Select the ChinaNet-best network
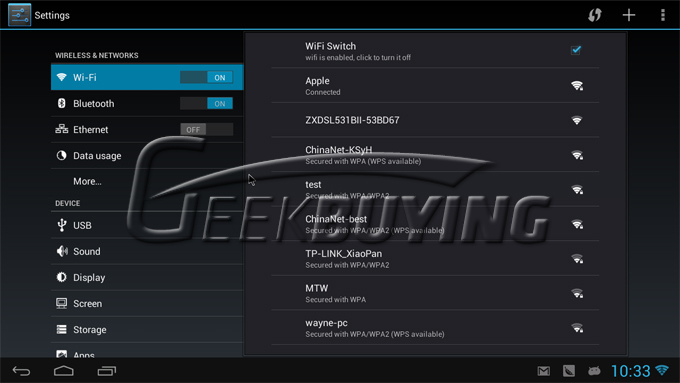This screenshot has height=383, width=680. [435, 224]
